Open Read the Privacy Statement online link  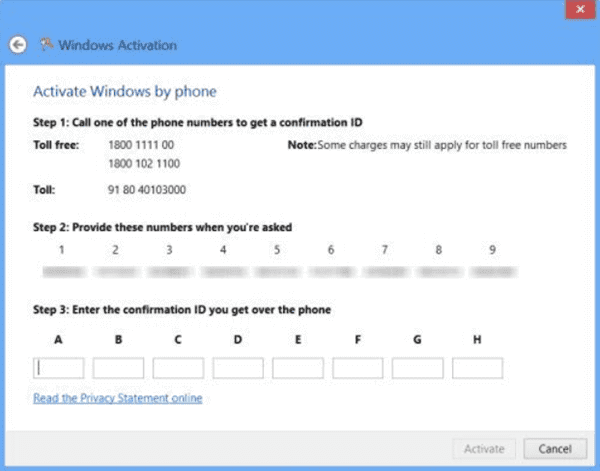tap(118, 398)
